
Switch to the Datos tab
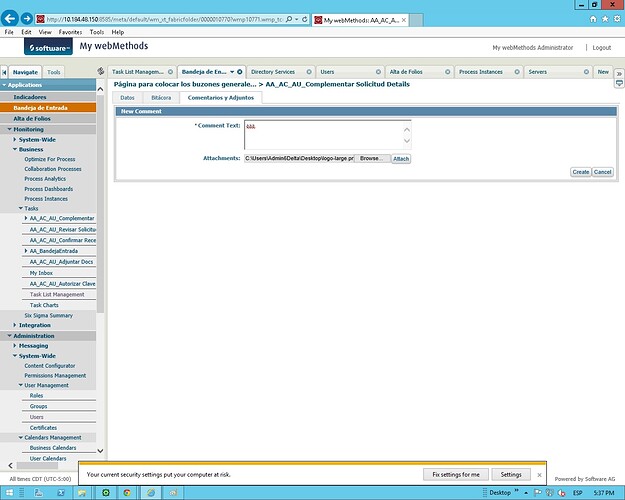point(127,98)
